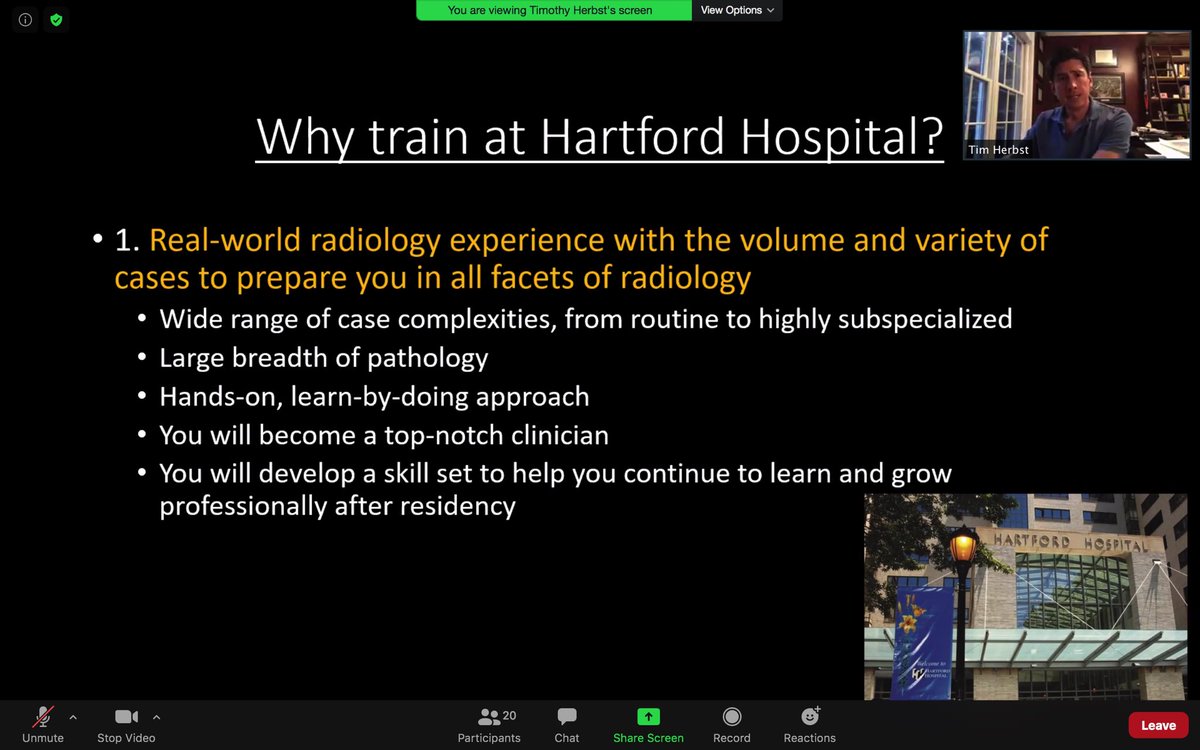The image size is (1200, 750).
Task: Click the green screen-viewing status banner
Action: [553, 10]
